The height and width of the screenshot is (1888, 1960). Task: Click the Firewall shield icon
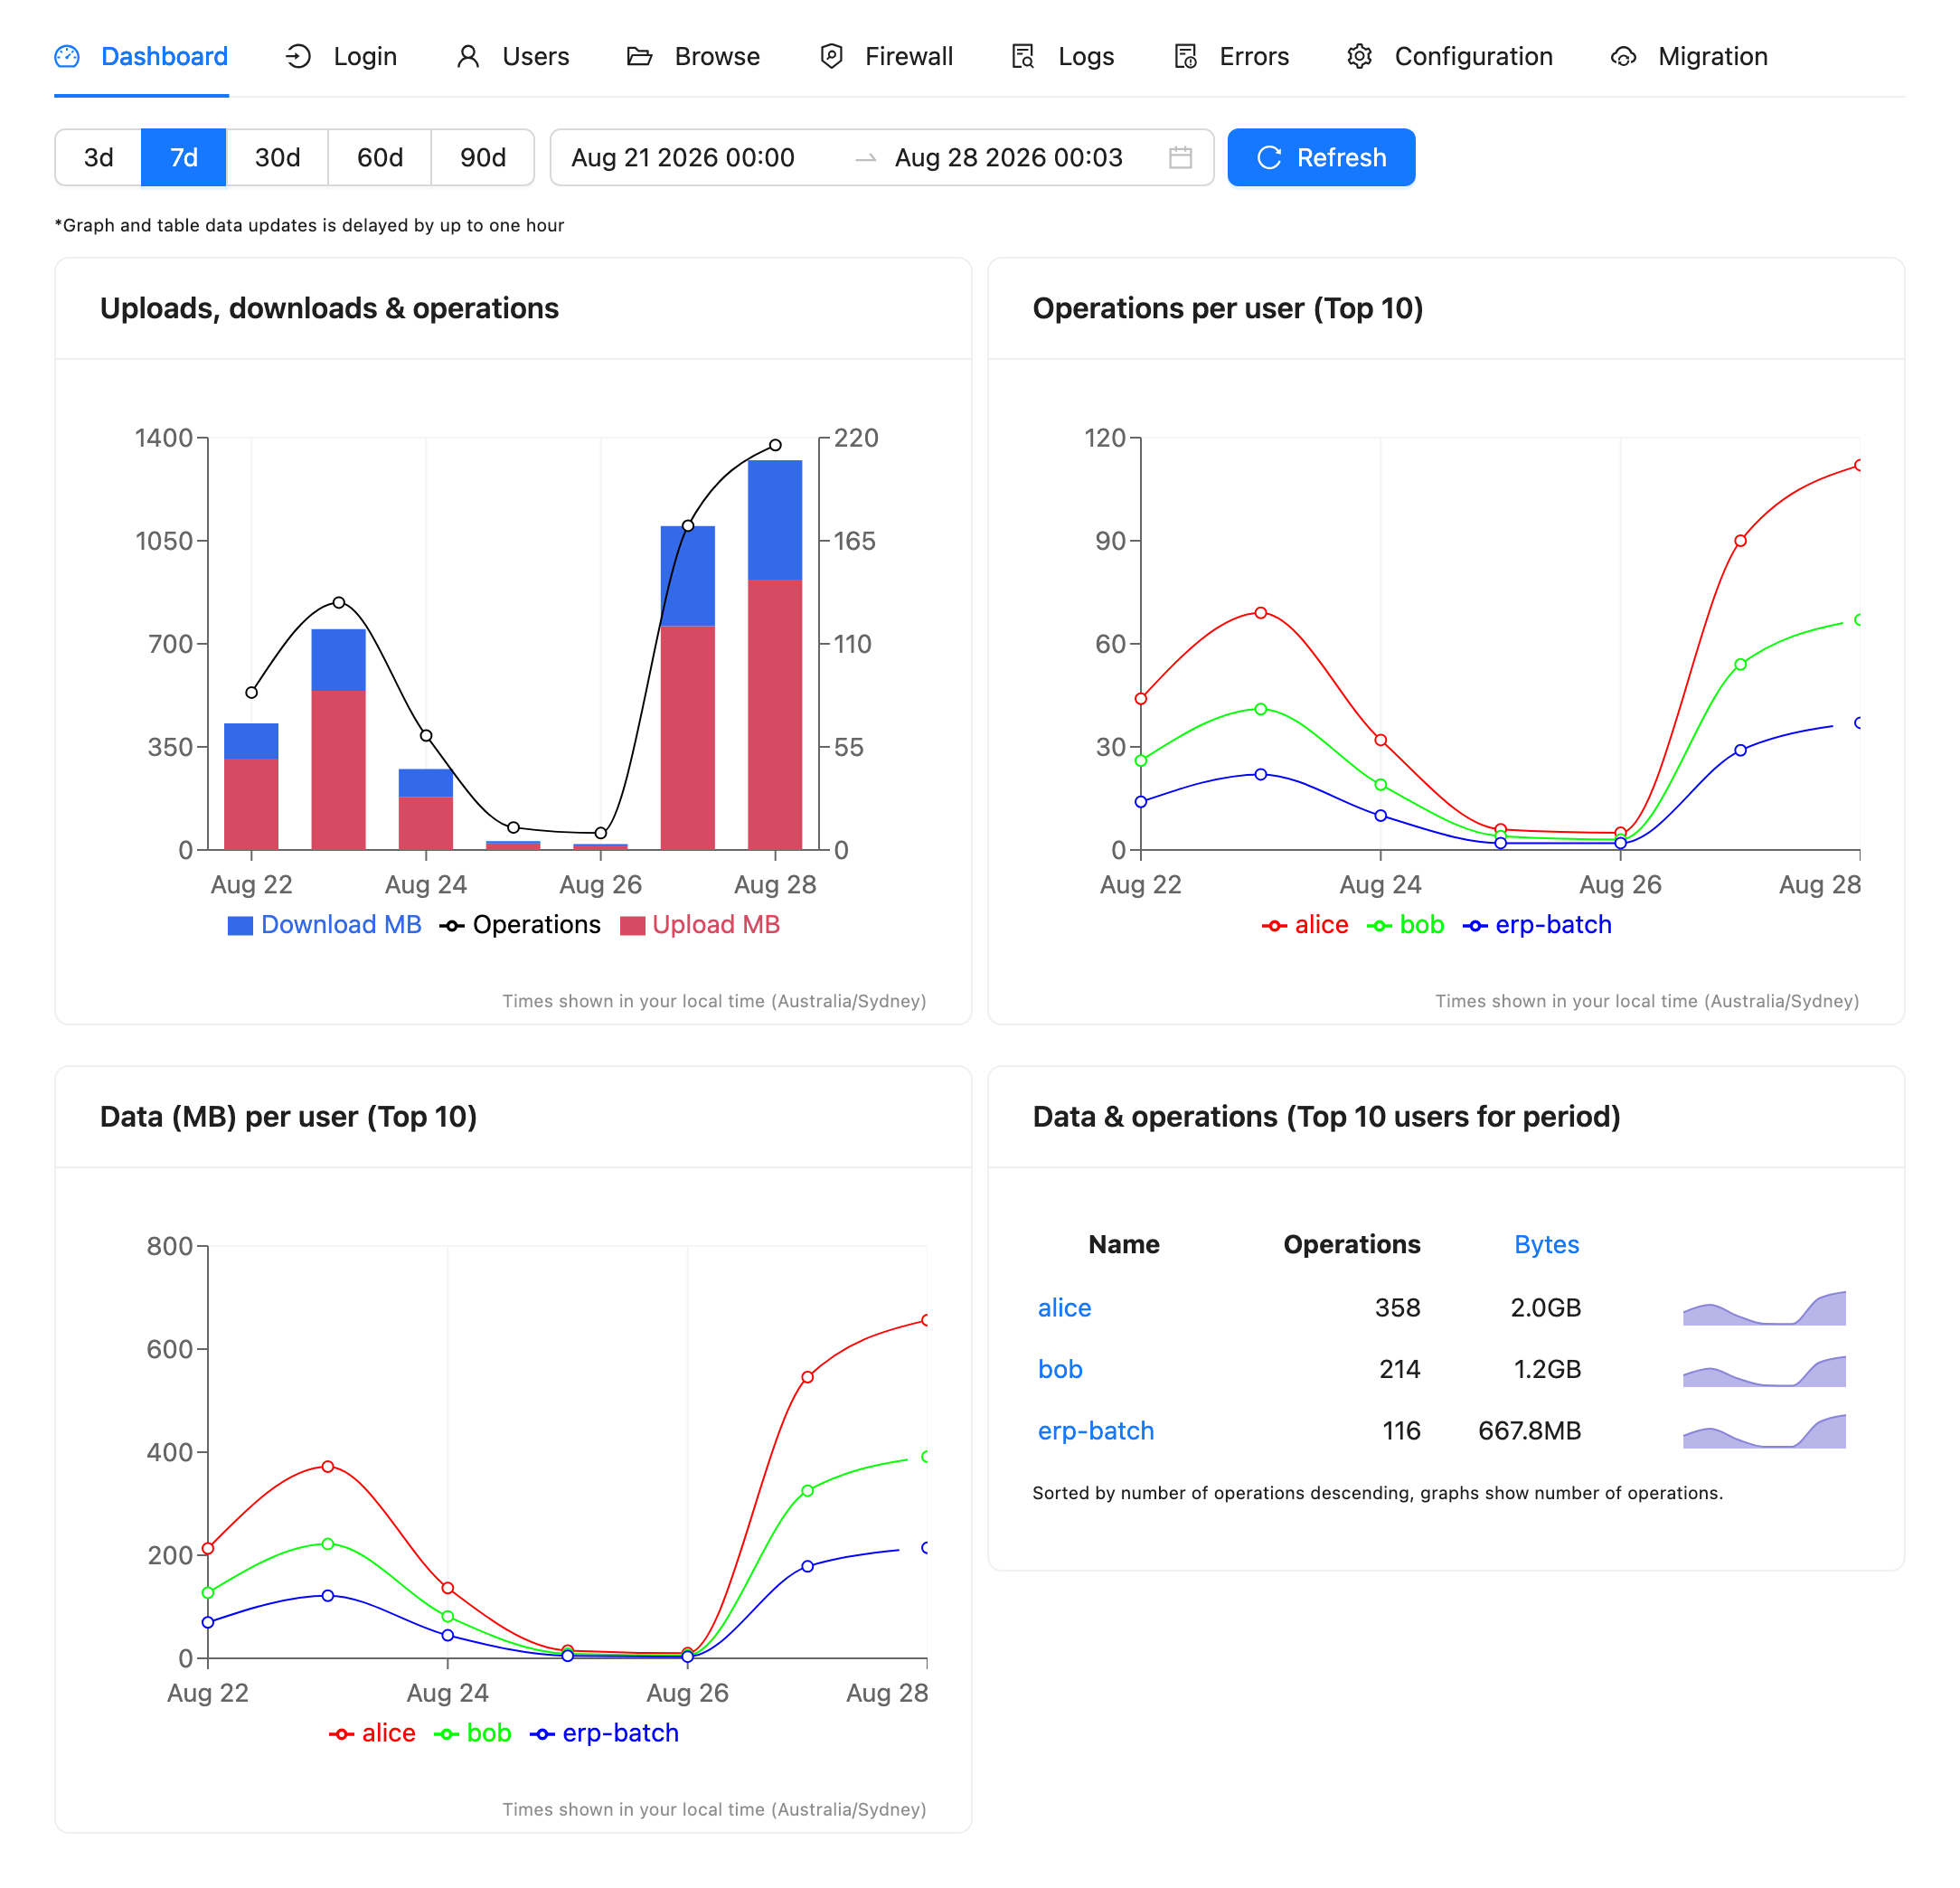(x=831, y=56)
